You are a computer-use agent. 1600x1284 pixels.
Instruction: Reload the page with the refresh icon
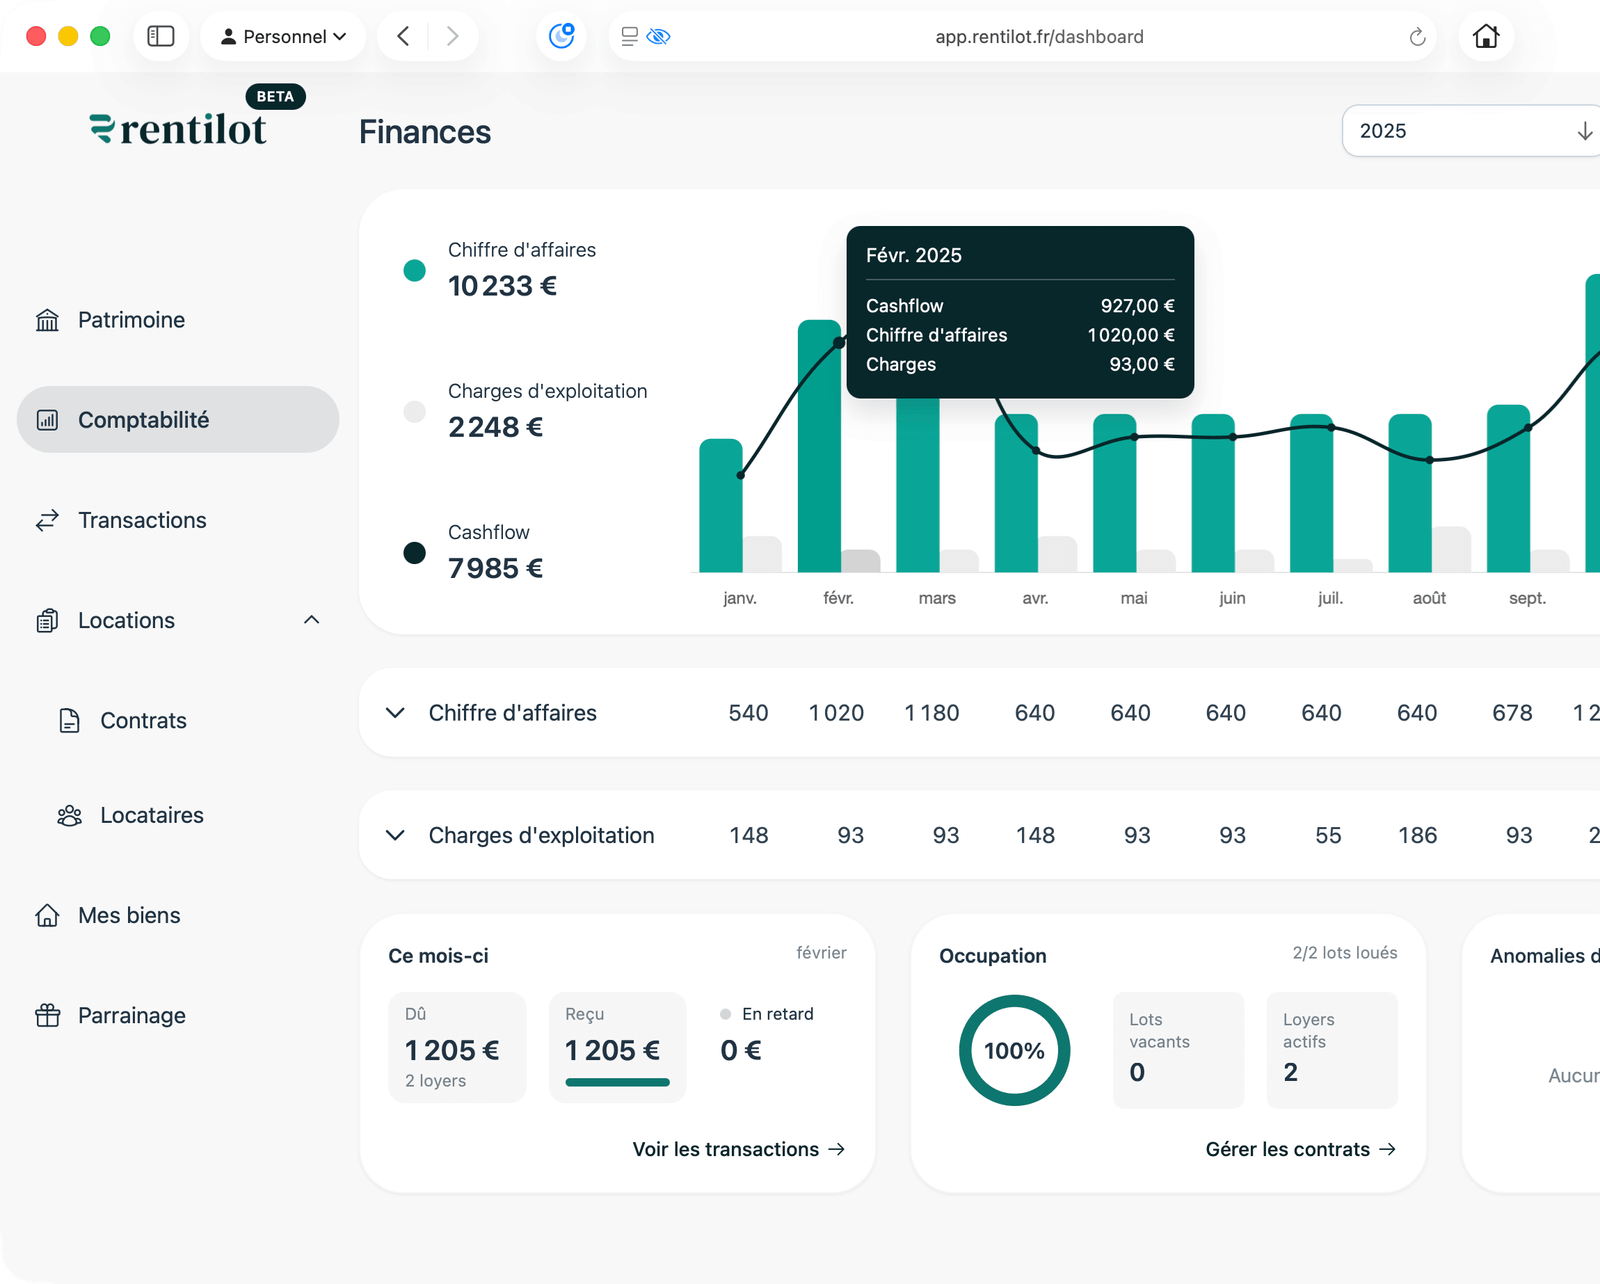coord(1417,37)
